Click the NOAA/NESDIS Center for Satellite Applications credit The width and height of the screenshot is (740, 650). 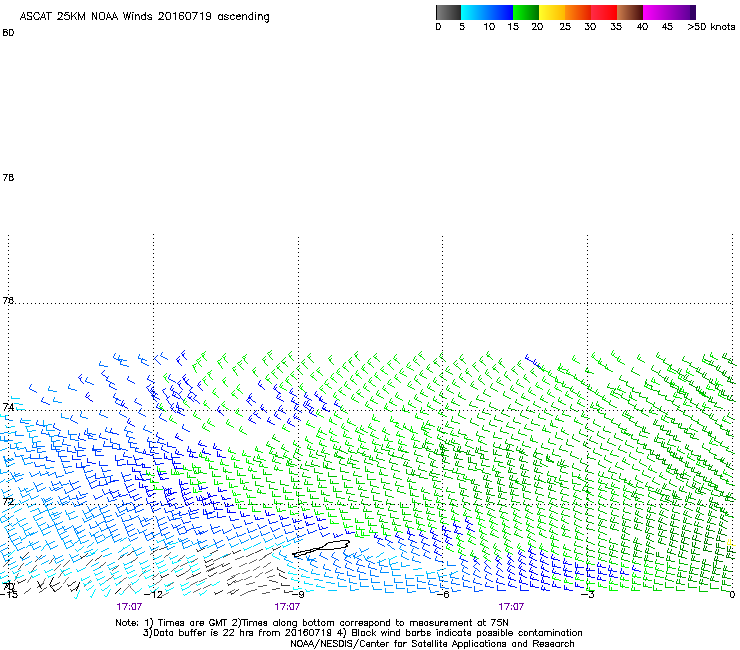432,644
